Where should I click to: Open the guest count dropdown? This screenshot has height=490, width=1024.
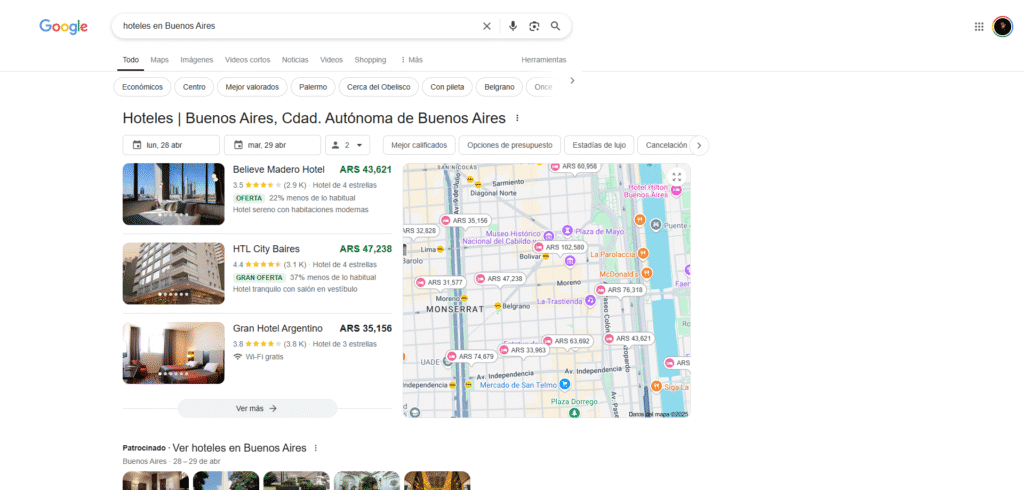tap(348, 145)
